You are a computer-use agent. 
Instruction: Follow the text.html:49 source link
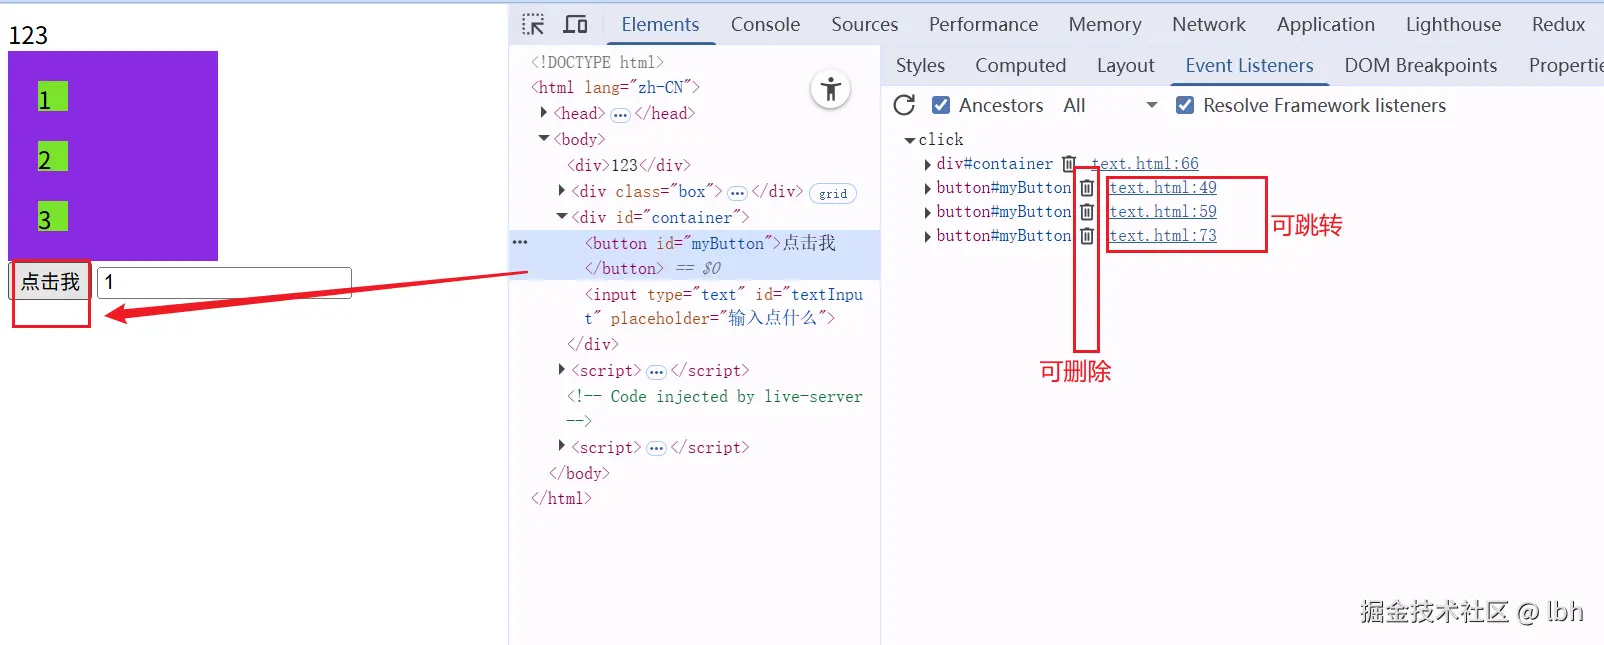1163,187
